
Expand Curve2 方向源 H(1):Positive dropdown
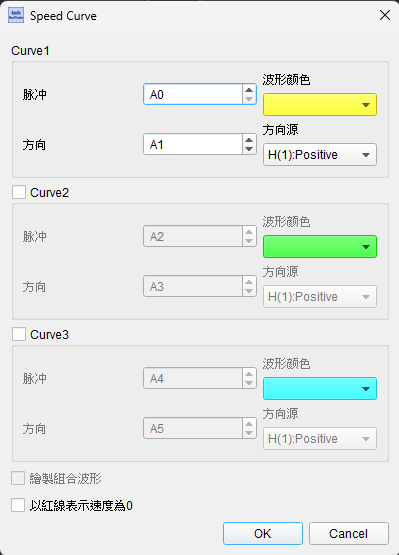tap(320, 297)
